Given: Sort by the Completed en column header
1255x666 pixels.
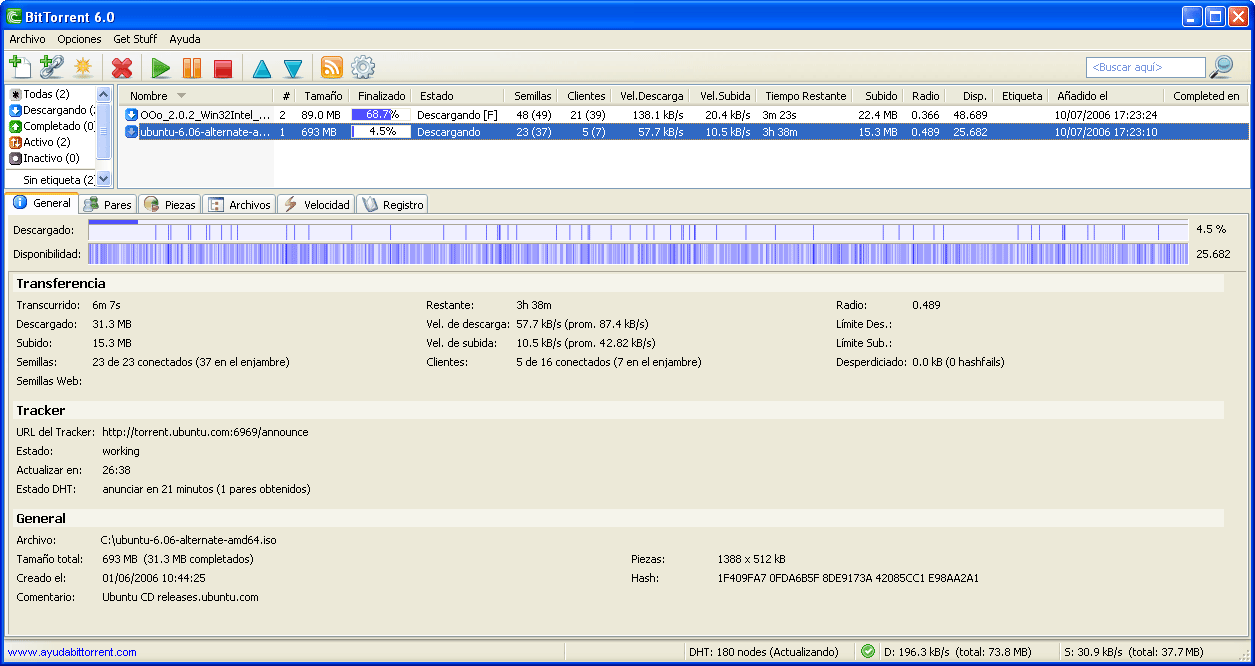Looking at the screenshot, I should point(1206,96).
